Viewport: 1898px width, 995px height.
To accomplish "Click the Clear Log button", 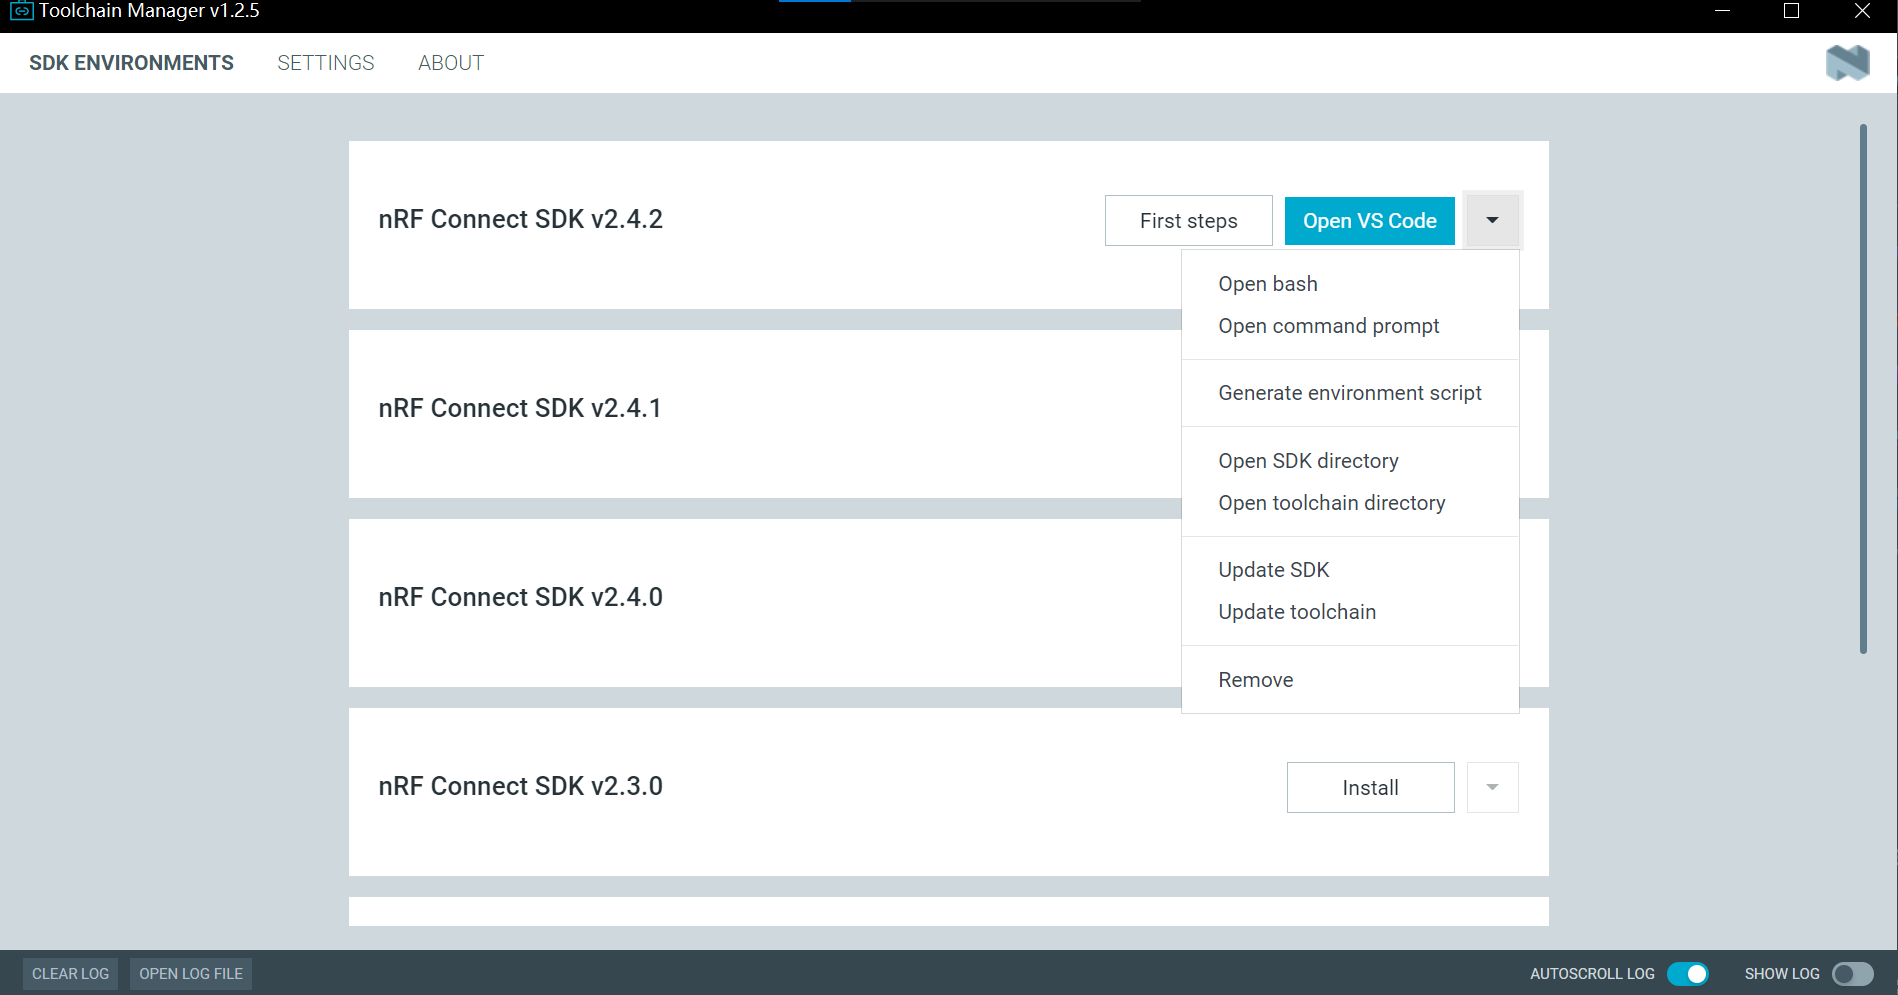I will [x=70, y=974].
